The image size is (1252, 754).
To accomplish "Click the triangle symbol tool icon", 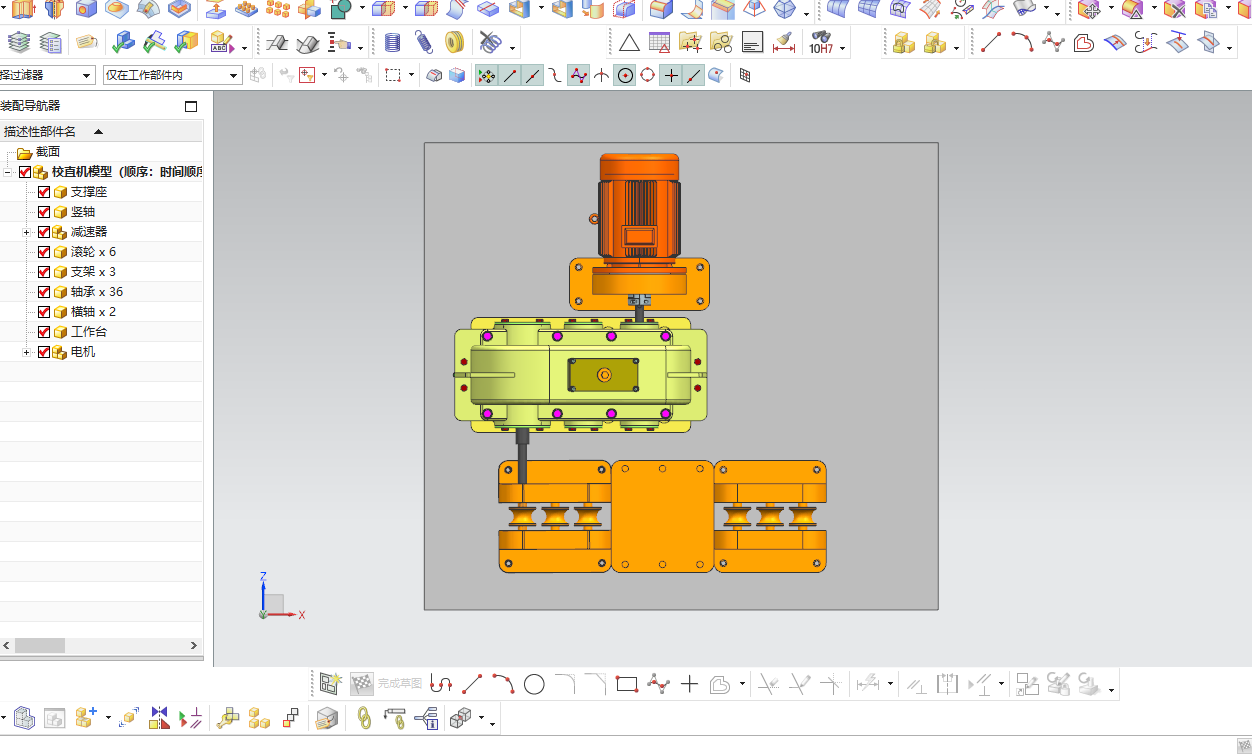I will click(628, 43).
